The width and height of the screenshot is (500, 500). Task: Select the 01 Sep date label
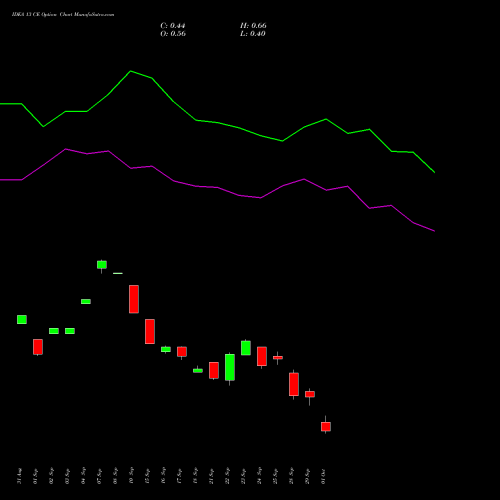pyautogui.click(x=36, y=476)
